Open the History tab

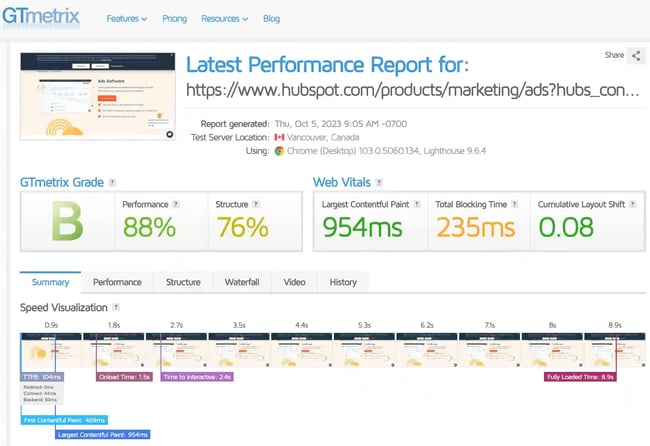tap(343, 282)
